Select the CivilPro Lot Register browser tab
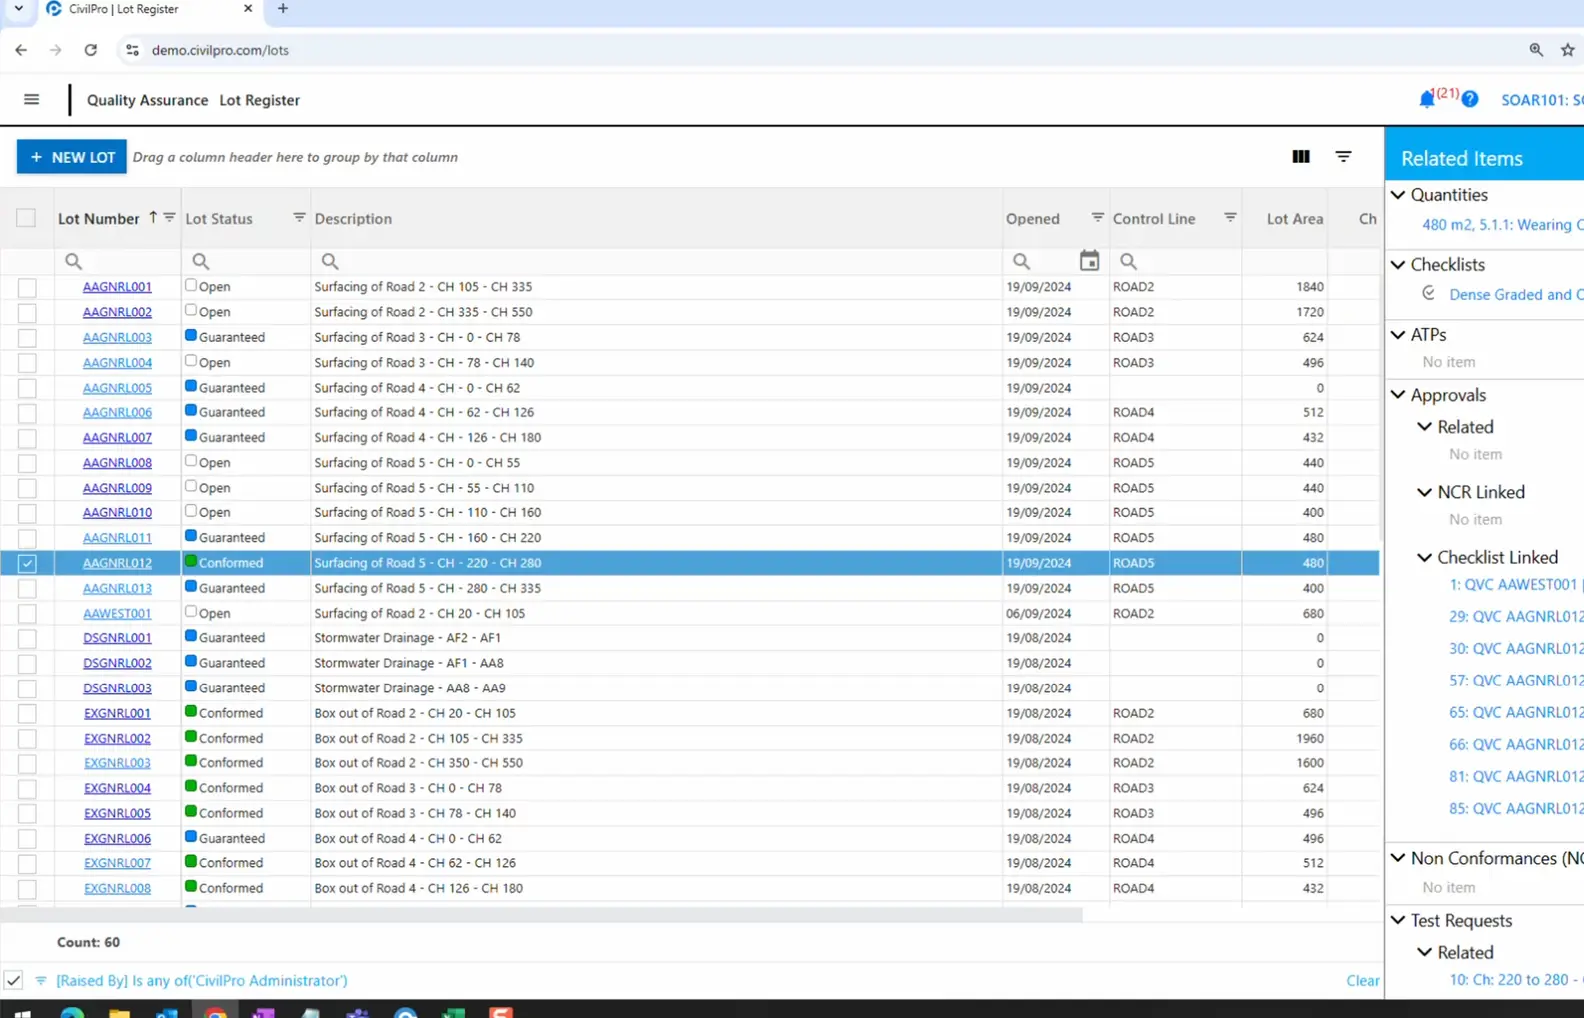The width and height of the screenshot is (1584, 1018). click(150, 9)
